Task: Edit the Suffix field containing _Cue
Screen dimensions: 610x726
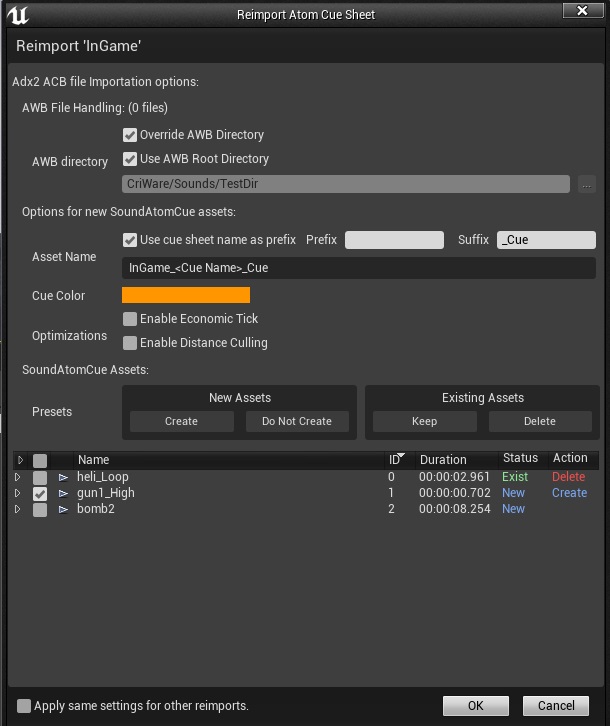Action: coord(546,240)
